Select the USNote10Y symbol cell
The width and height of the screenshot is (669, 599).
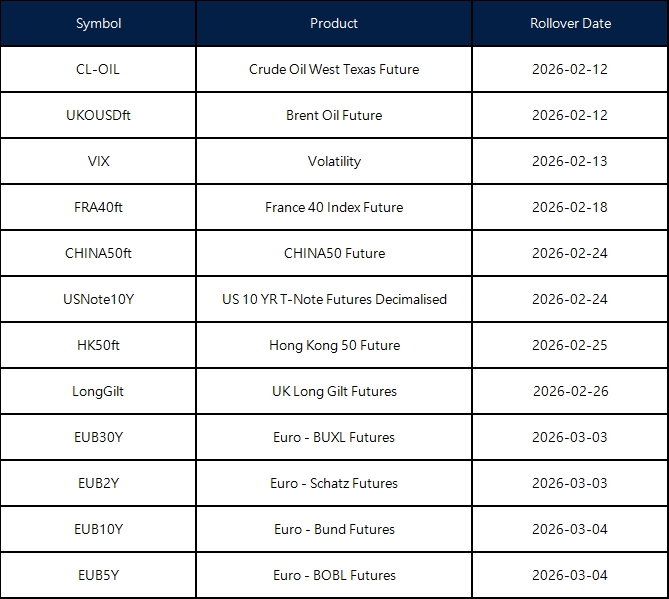click(x=98, y=299)
